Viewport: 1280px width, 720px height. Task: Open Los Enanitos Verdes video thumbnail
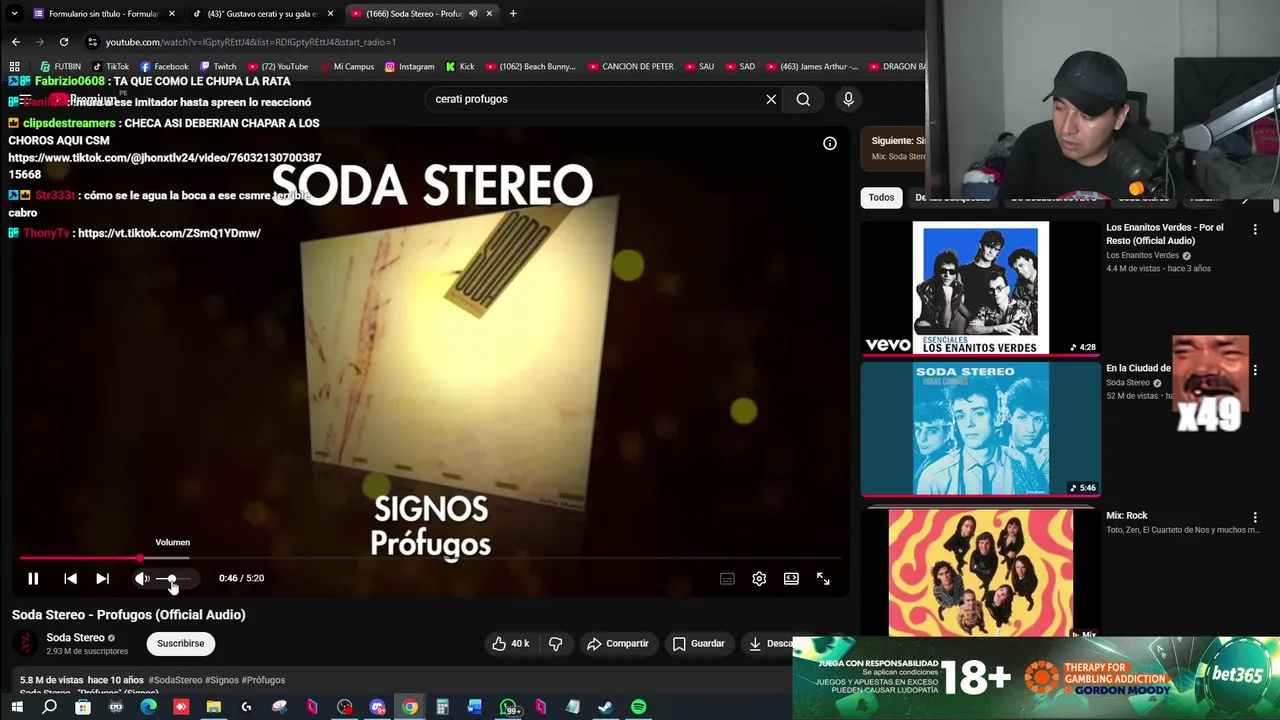[x=980, y=289]
